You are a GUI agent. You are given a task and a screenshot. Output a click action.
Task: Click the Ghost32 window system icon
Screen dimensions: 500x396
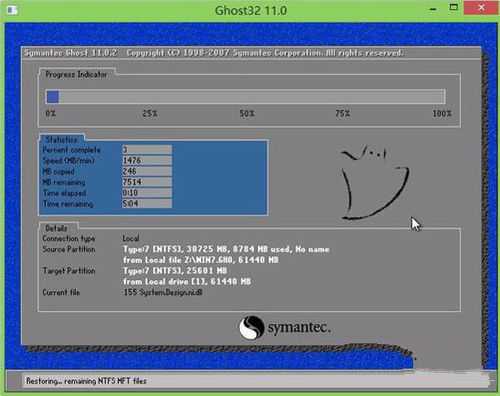pyautogui.click(x=12, y=10)
